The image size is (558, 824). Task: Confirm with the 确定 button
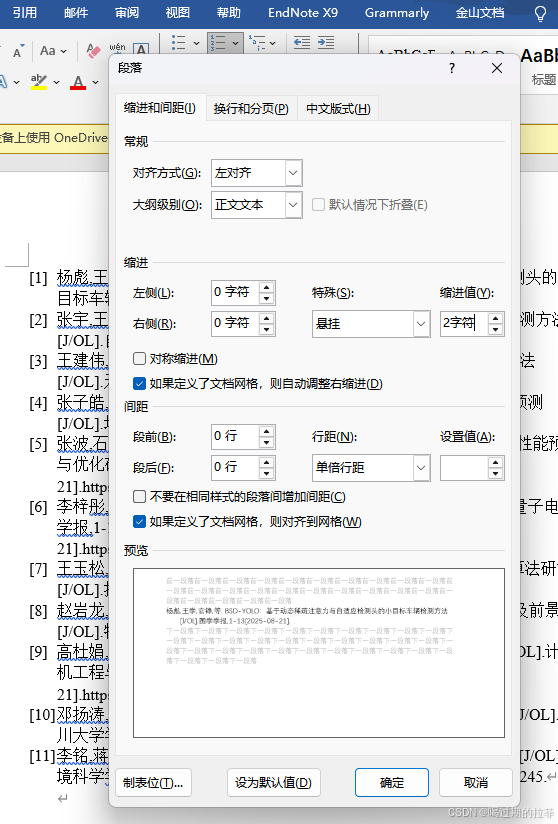392,782
